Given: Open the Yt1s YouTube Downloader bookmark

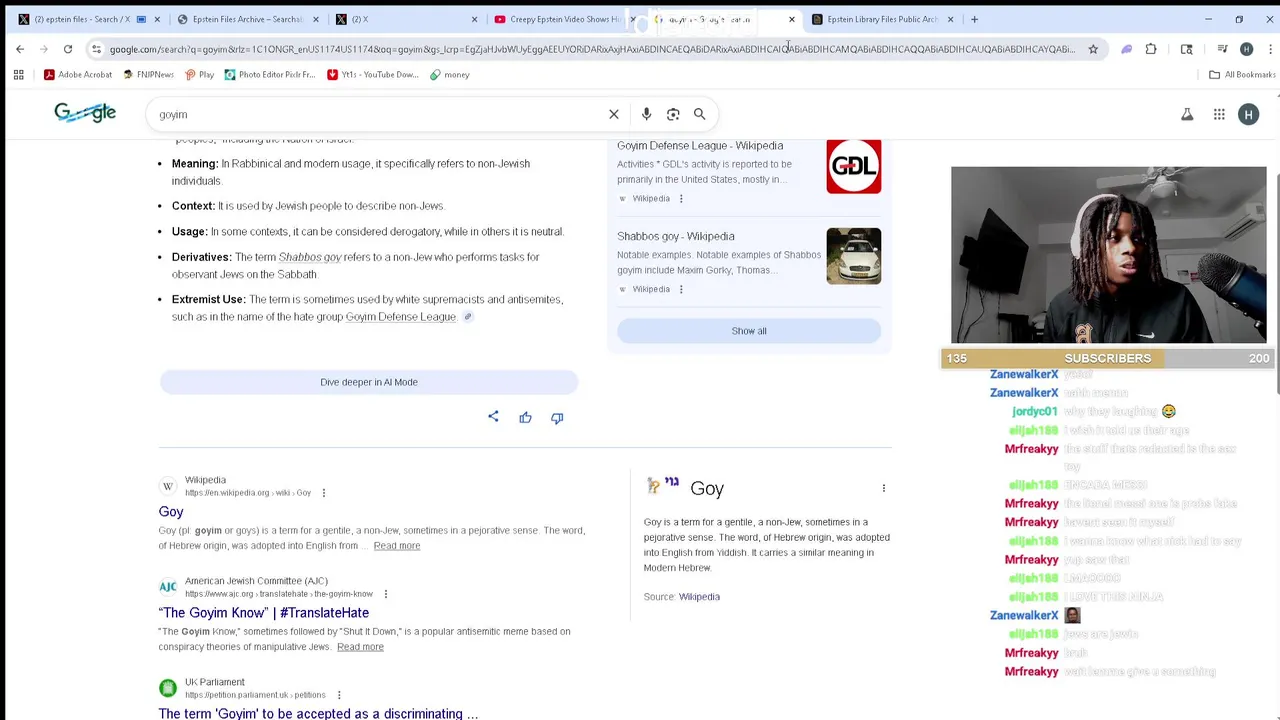Looking at the screenshot, I should (x=373, y=74).
